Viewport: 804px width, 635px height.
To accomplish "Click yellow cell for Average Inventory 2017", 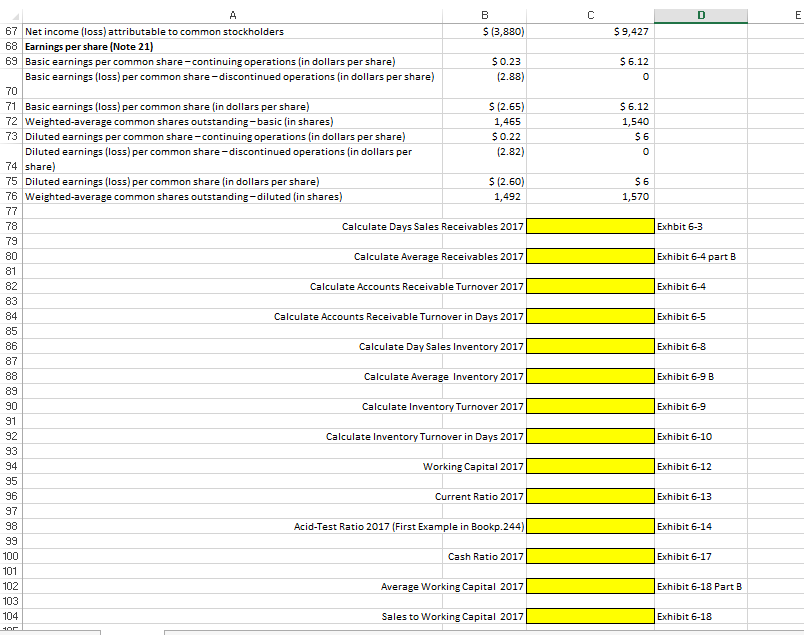I will coord(590,376).
